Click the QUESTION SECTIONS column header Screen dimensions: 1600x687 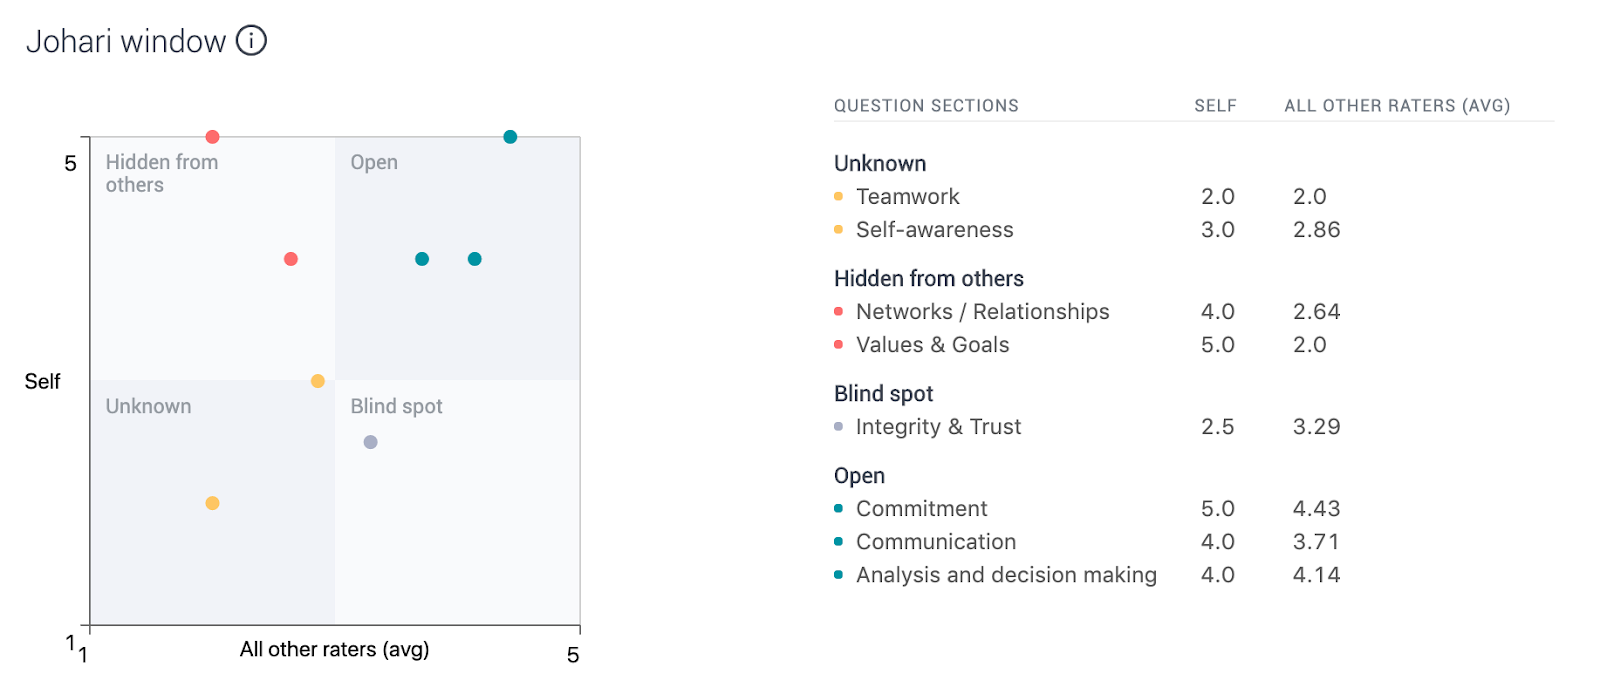click(x=926, y=106)
